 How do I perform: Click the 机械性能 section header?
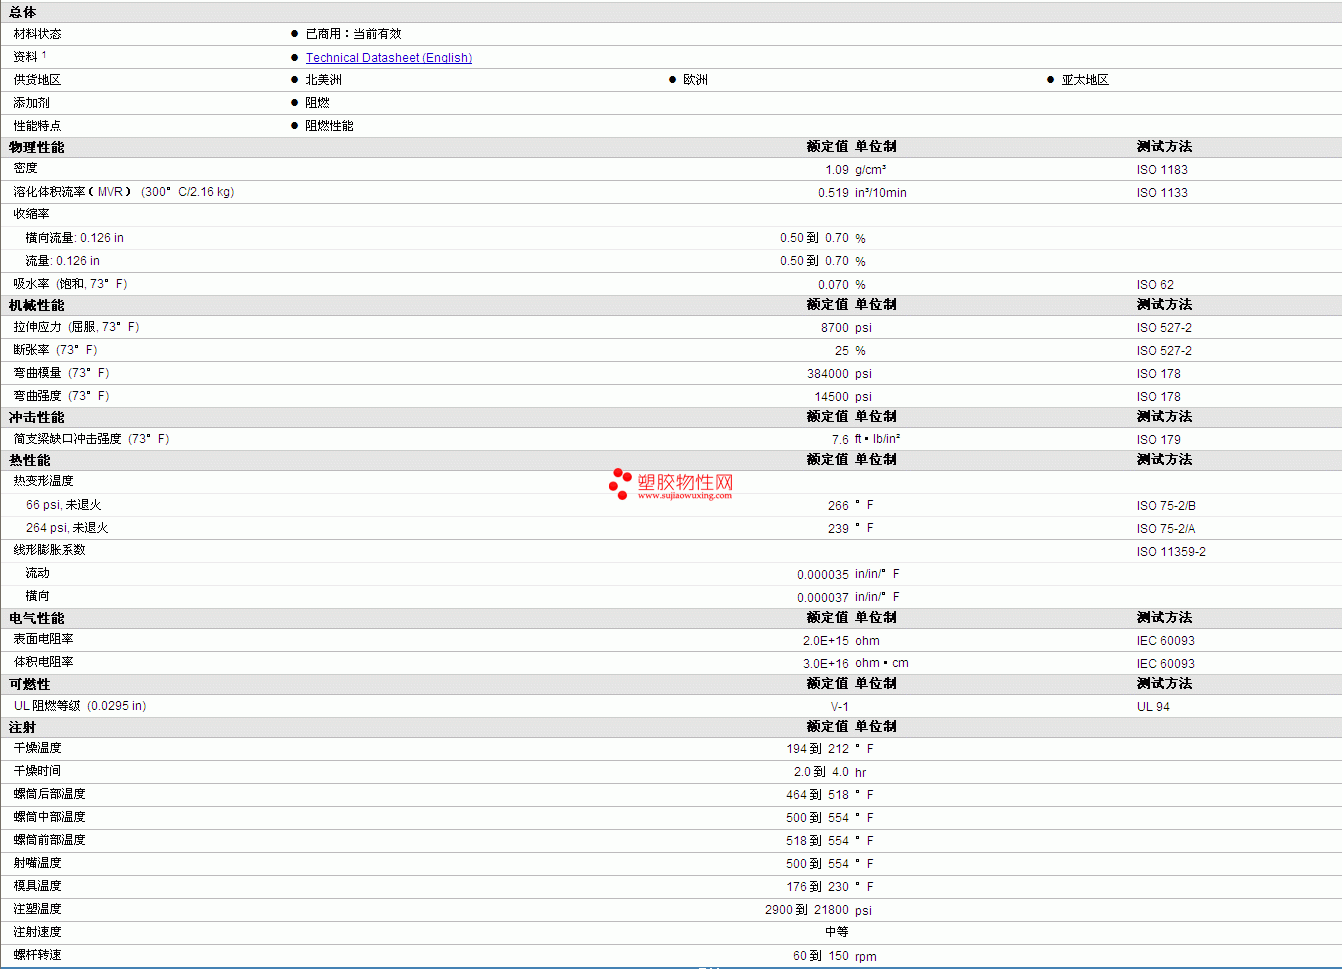pos(37,305)
